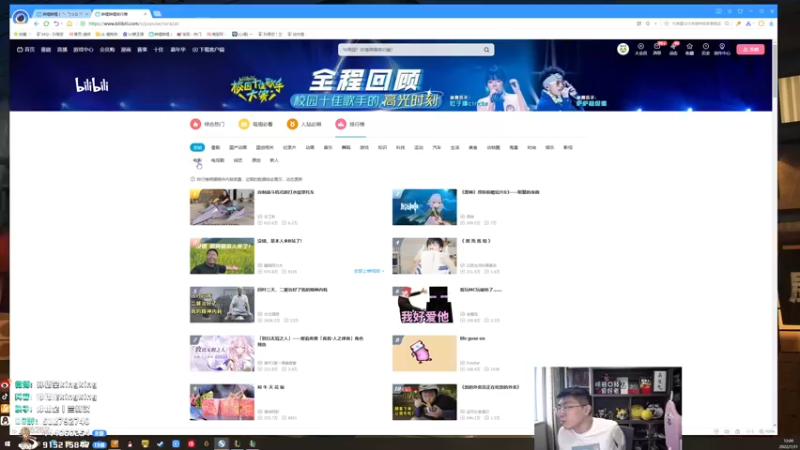The width and height of the screenshot is (800, 450).
Task: Open the 'life goes on' video title
Action: coord(472,338)
